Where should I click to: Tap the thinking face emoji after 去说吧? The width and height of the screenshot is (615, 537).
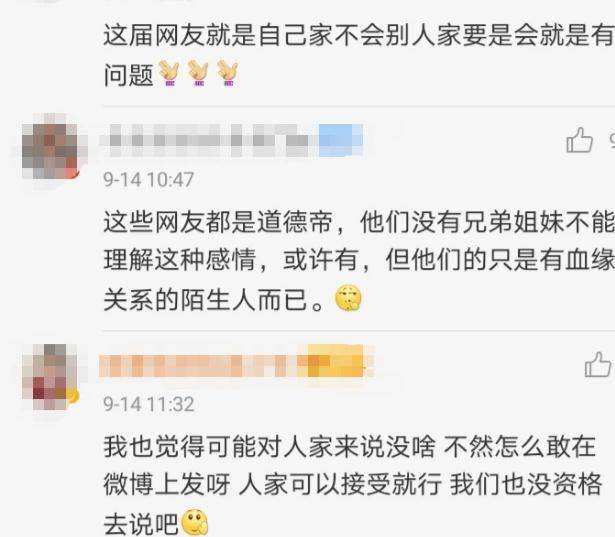pyautogui.click(x=195, y=522)
